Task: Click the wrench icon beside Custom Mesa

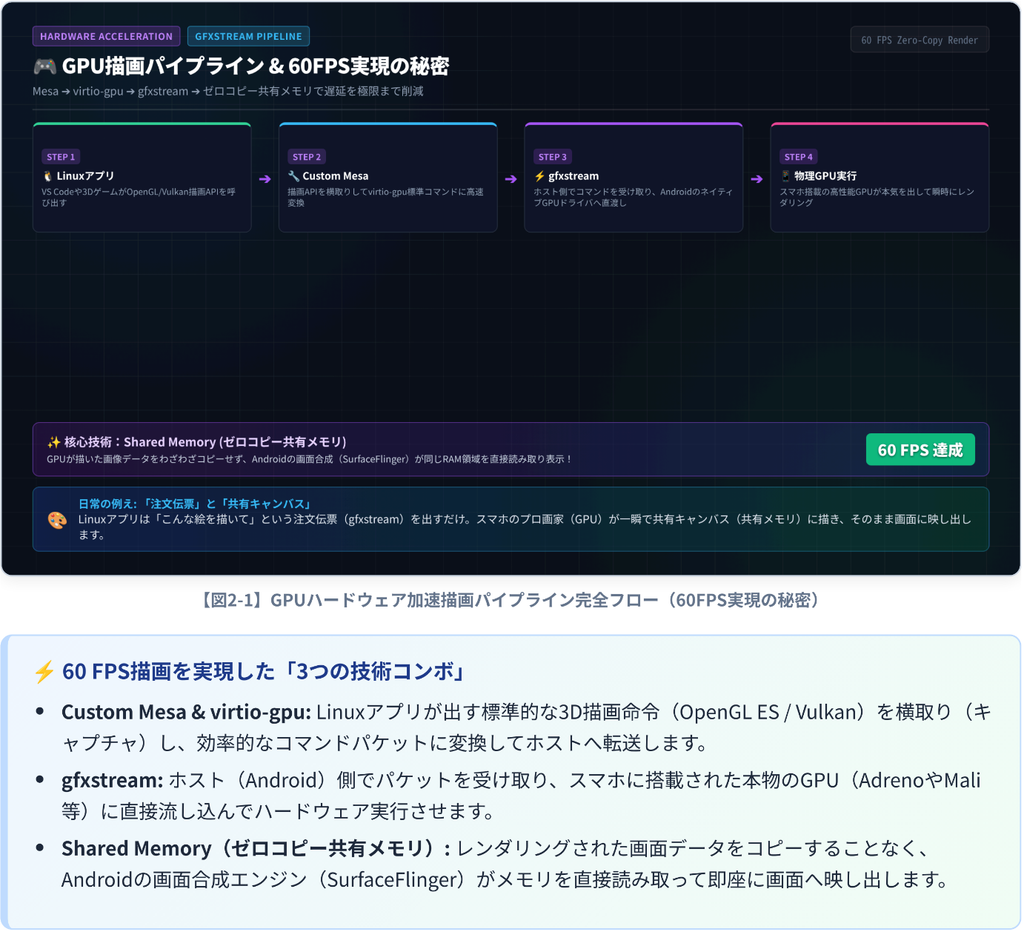Action: click(x=293, y=176)
